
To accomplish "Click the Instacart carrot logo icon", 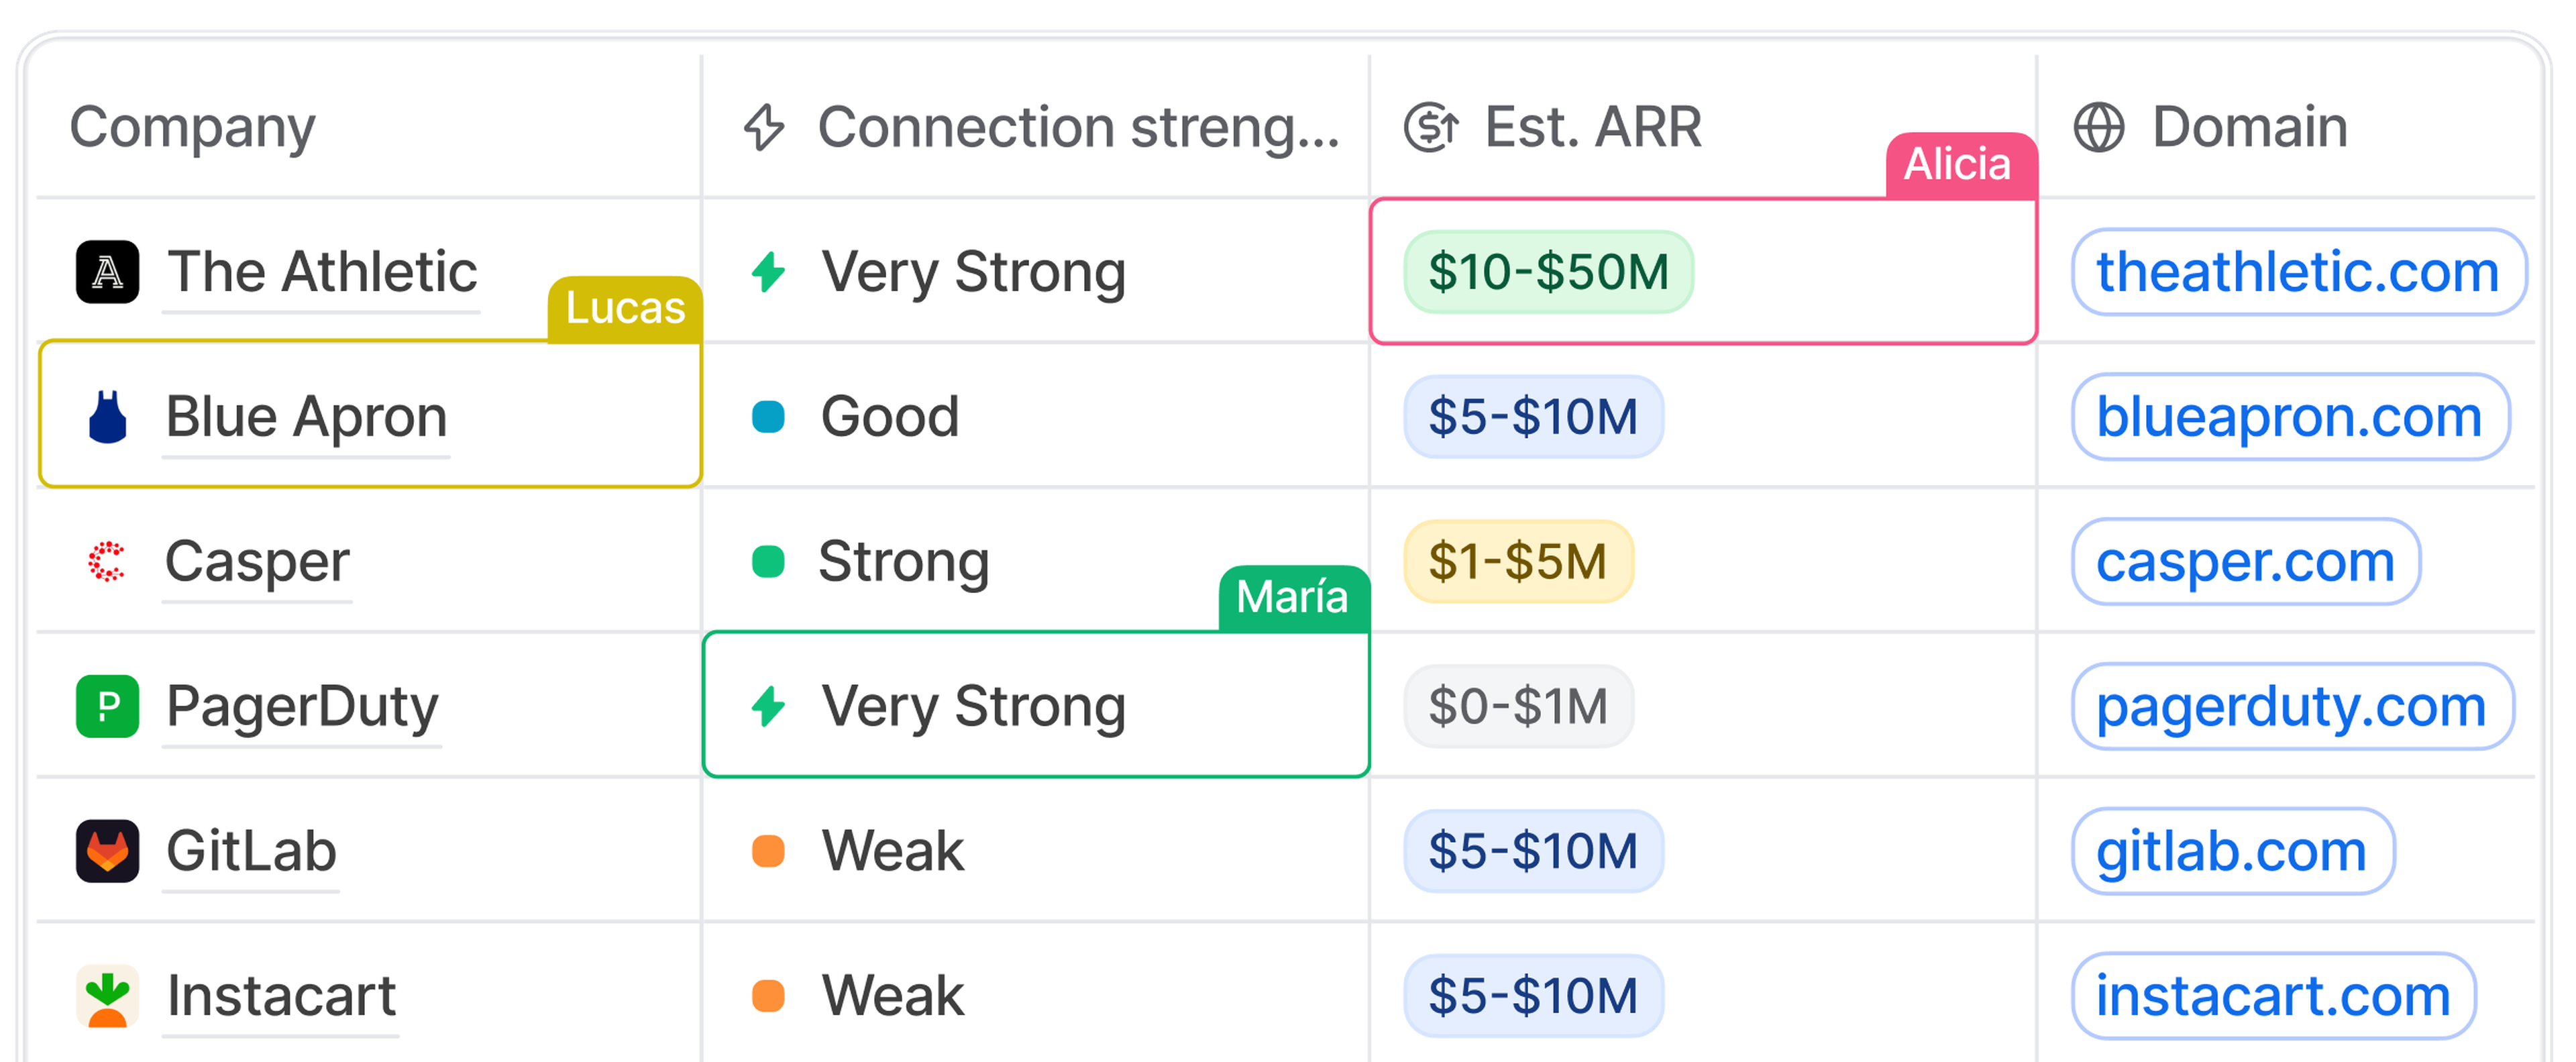I will coord(107,996).
